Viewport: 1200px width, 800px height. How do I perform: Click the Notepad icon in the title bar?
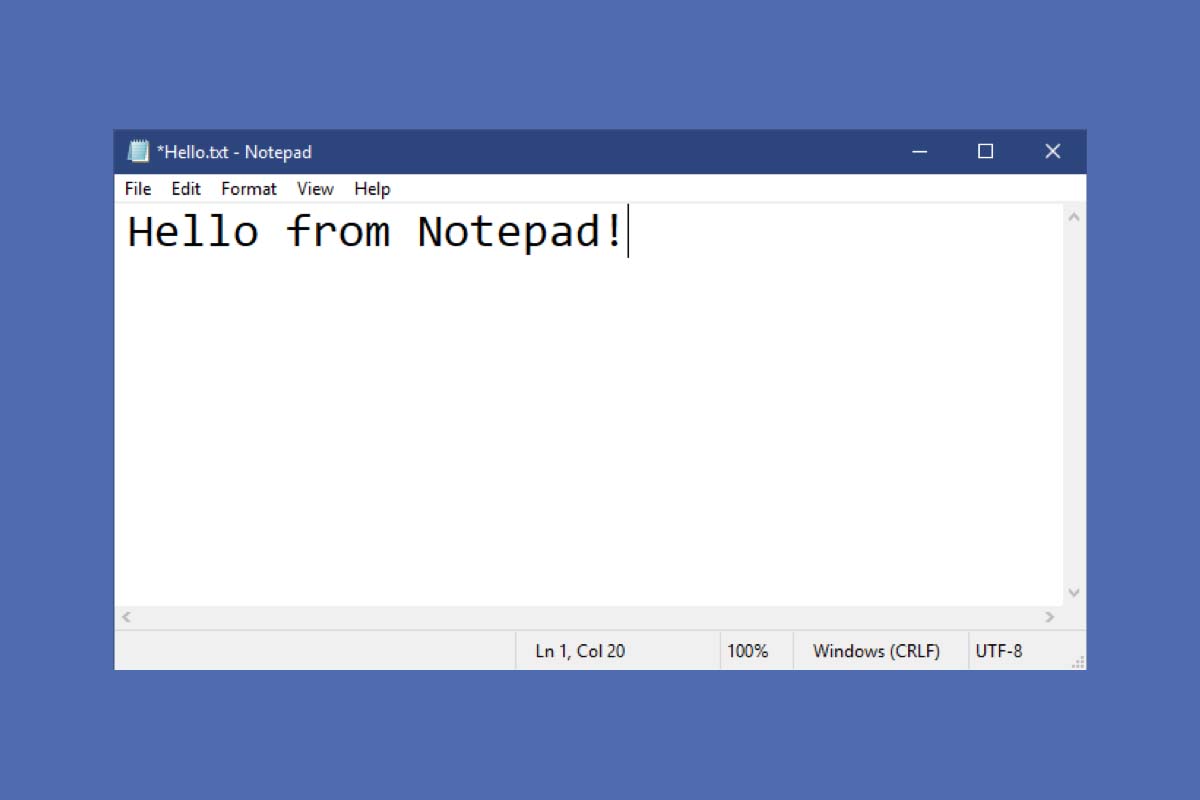138,152
